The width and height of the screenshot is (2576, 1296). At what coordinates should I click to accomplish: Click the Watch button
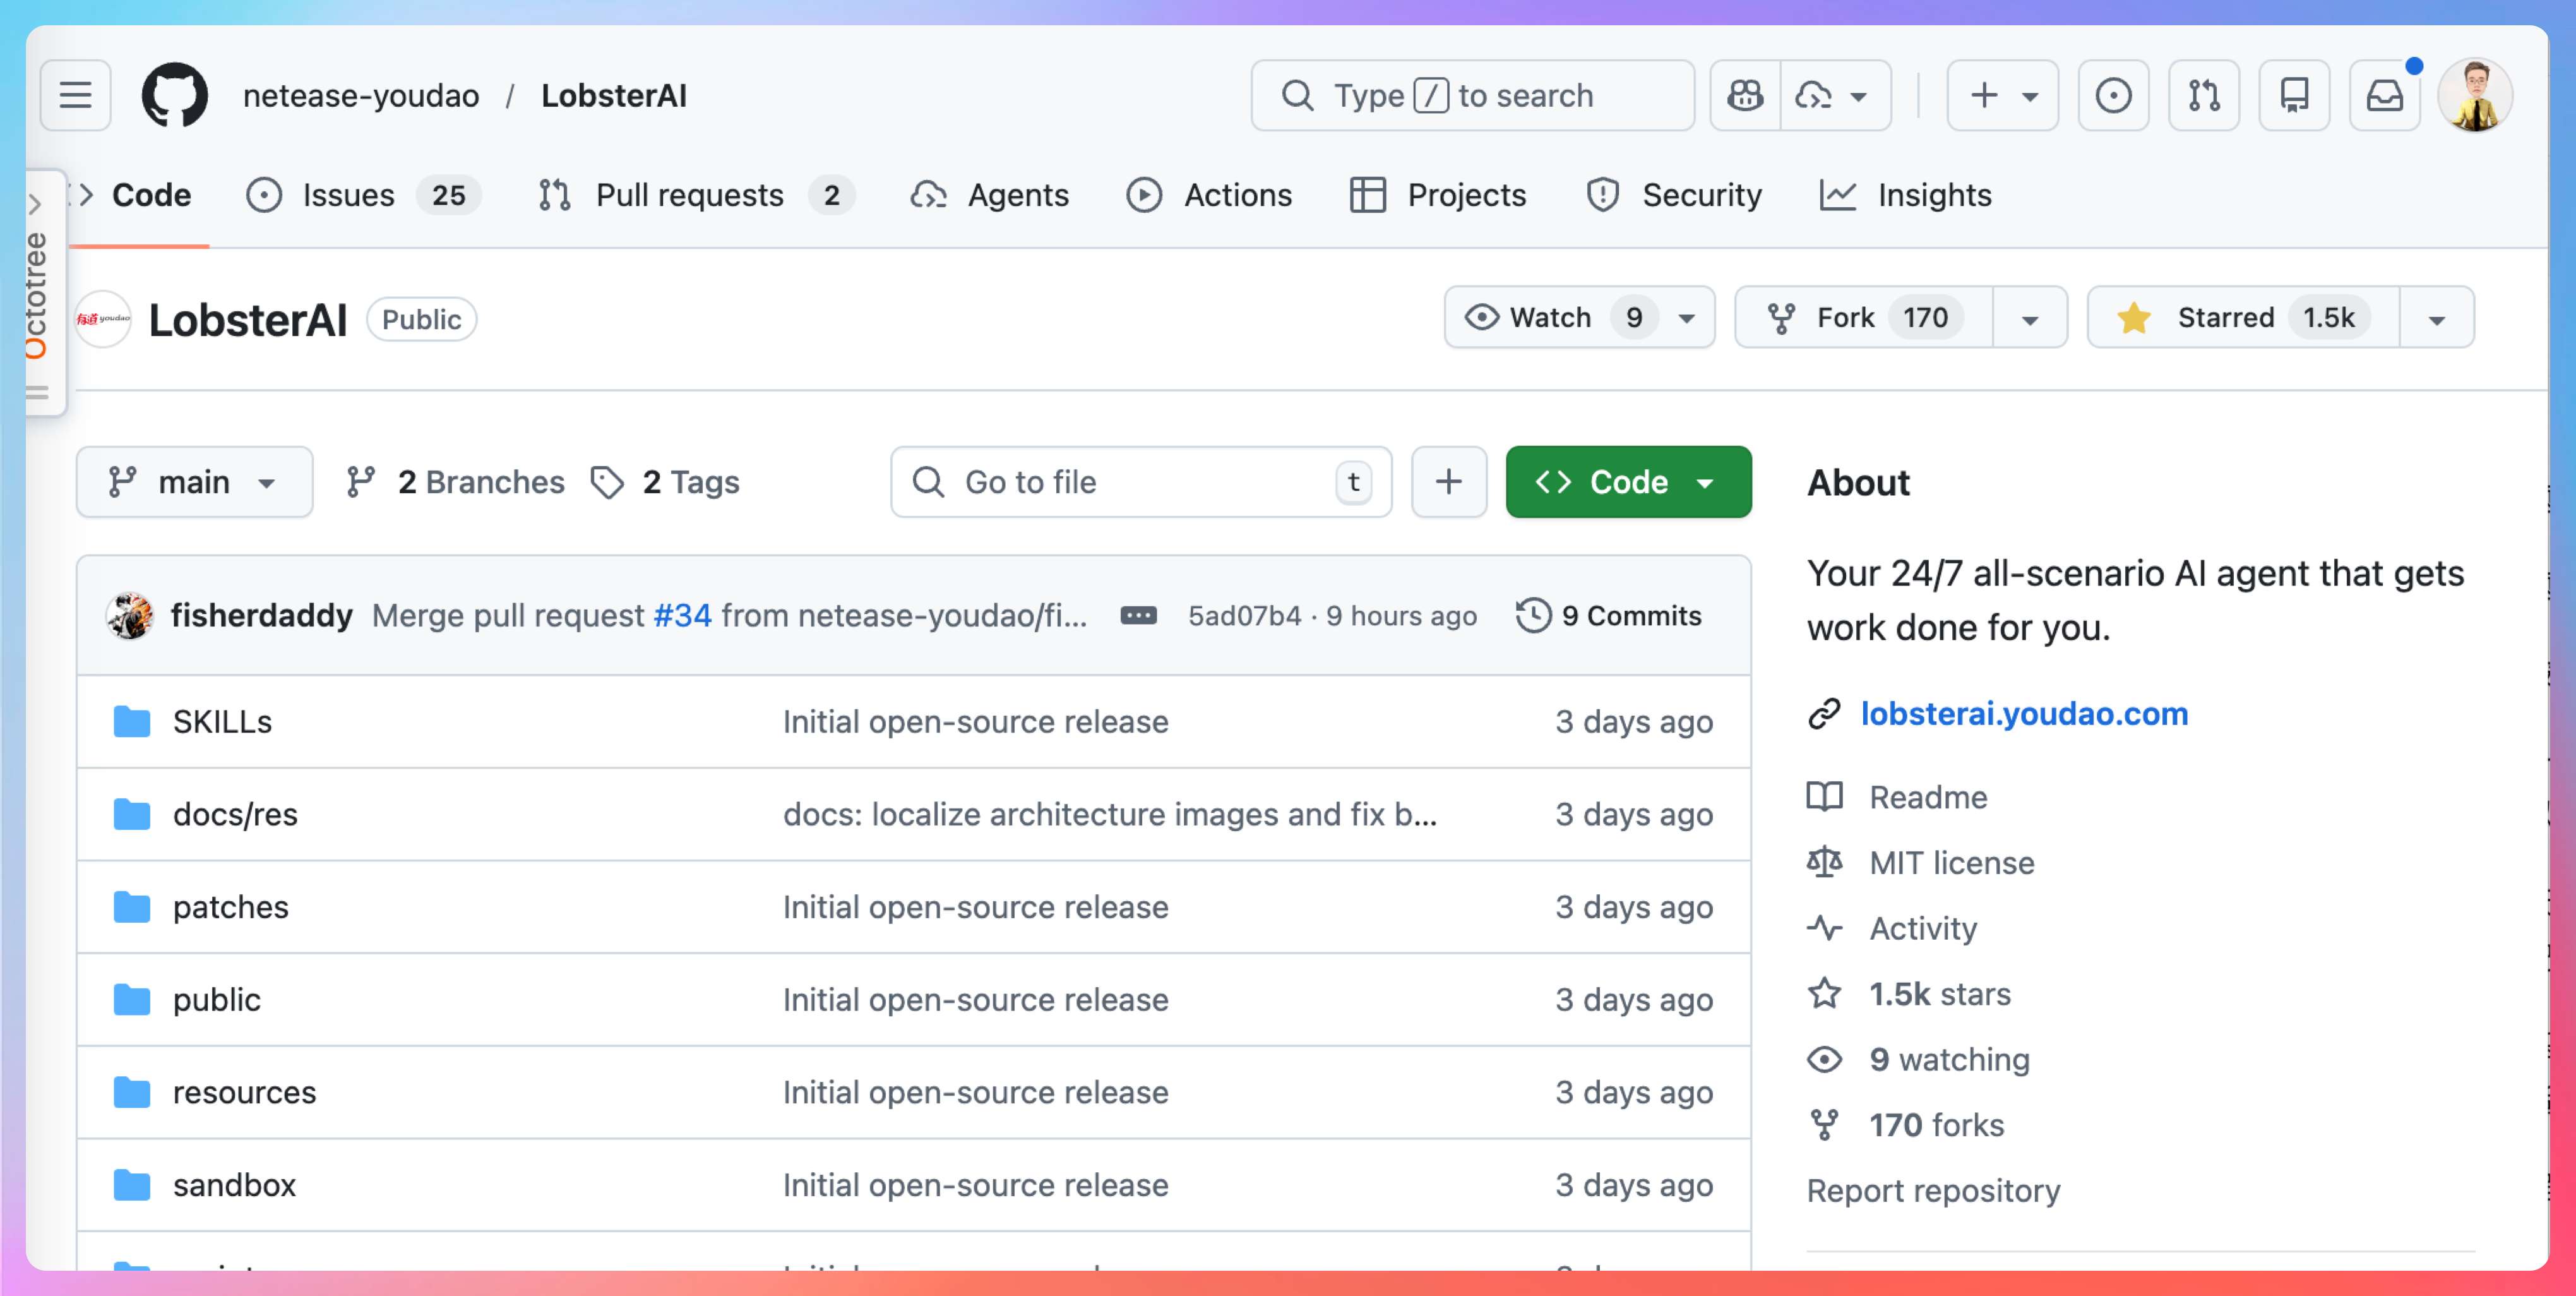1550,317
